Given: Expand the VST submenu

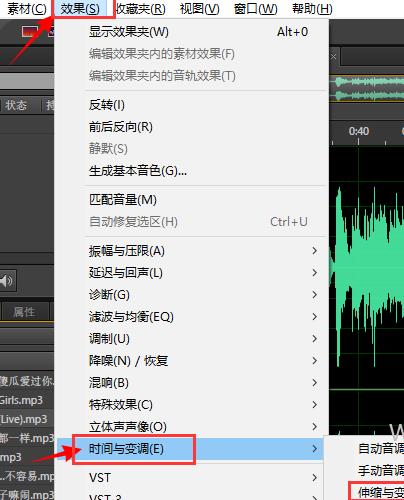Looking at the screenshot, I should click(192, 478).
